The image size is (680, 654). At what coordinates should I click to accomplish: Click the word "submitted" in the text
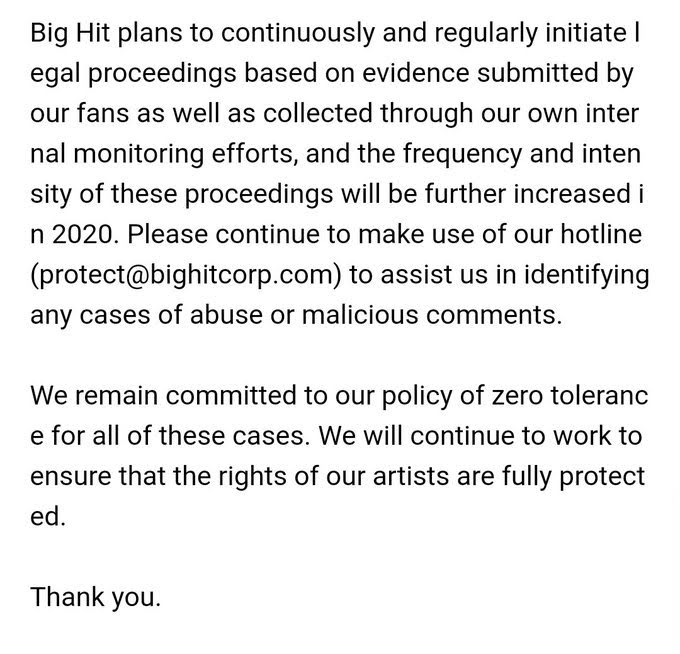click(x=538, y=73)
